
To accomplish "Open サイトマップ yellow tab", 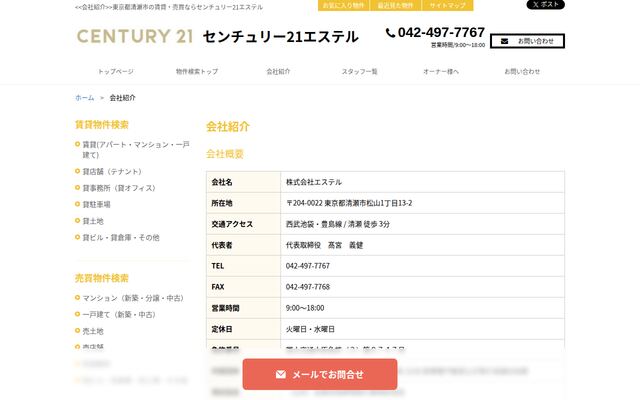I will tap(447, 5).
